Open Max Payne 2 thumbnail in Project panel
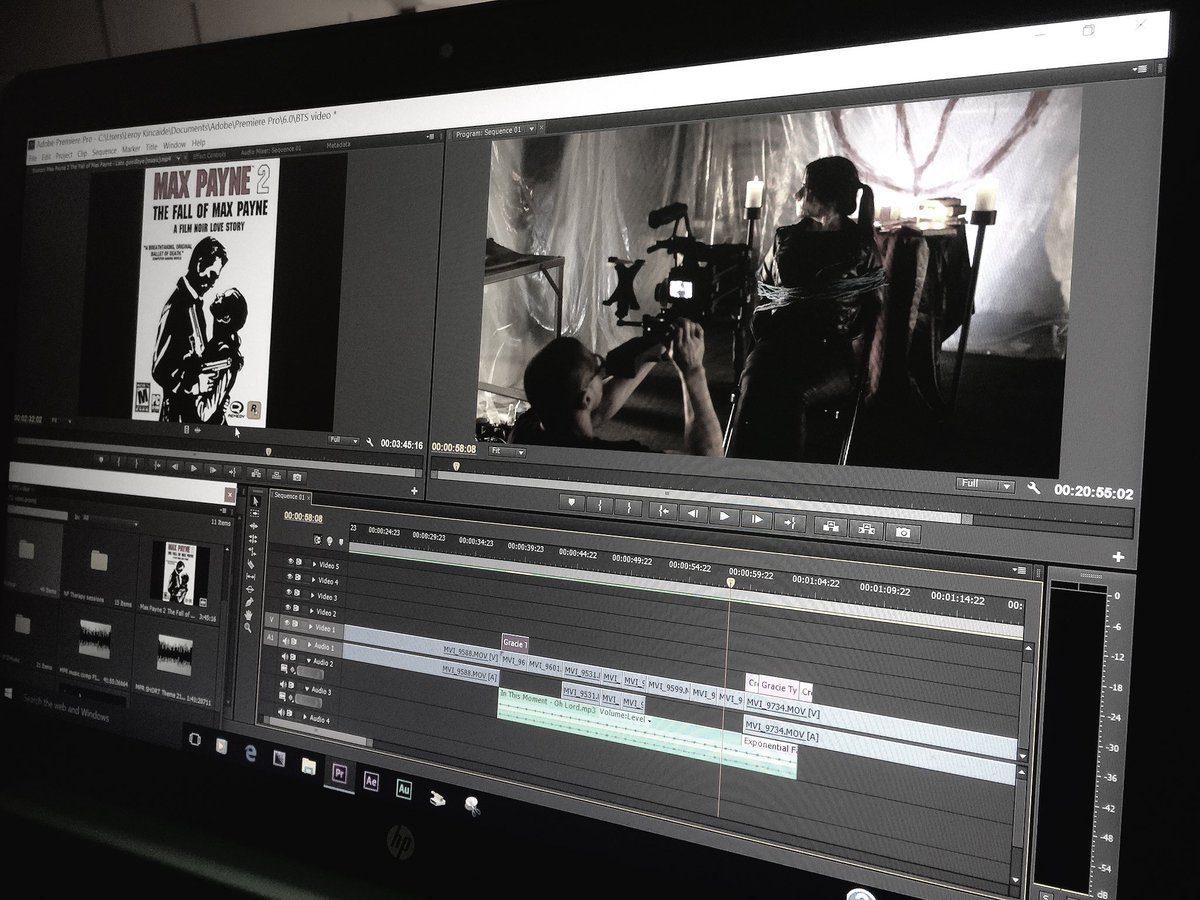The width and height of the screenshot is (1200, 900). coord(179,573)
